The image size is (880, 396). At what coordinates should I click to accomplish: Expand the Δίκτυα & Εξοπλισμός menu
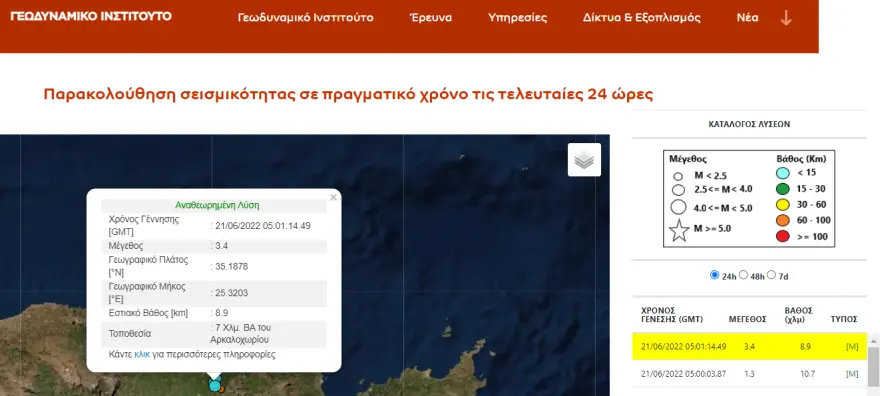[x=641, y=17]
